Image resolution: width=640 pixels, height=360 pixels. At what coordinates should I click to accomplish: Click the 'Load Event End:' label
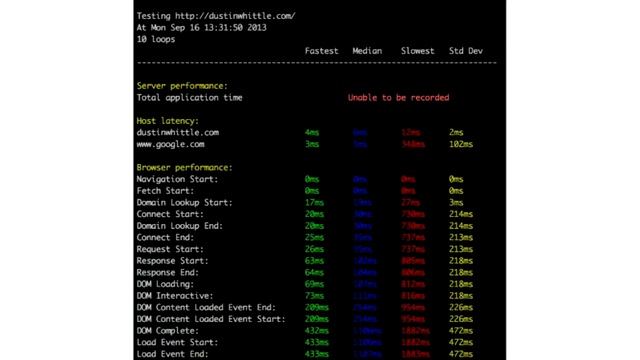point(172,354)
